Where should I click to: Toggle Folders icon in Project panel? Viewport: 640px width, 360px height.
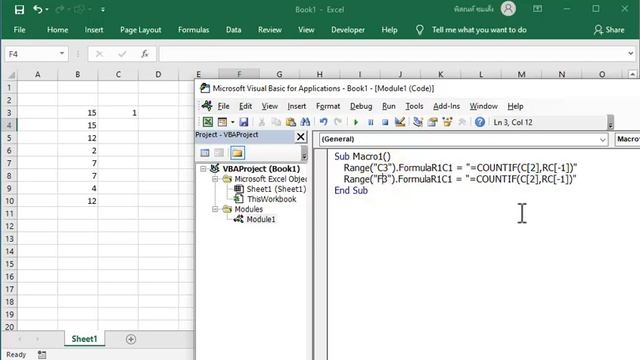pos(237,153)
